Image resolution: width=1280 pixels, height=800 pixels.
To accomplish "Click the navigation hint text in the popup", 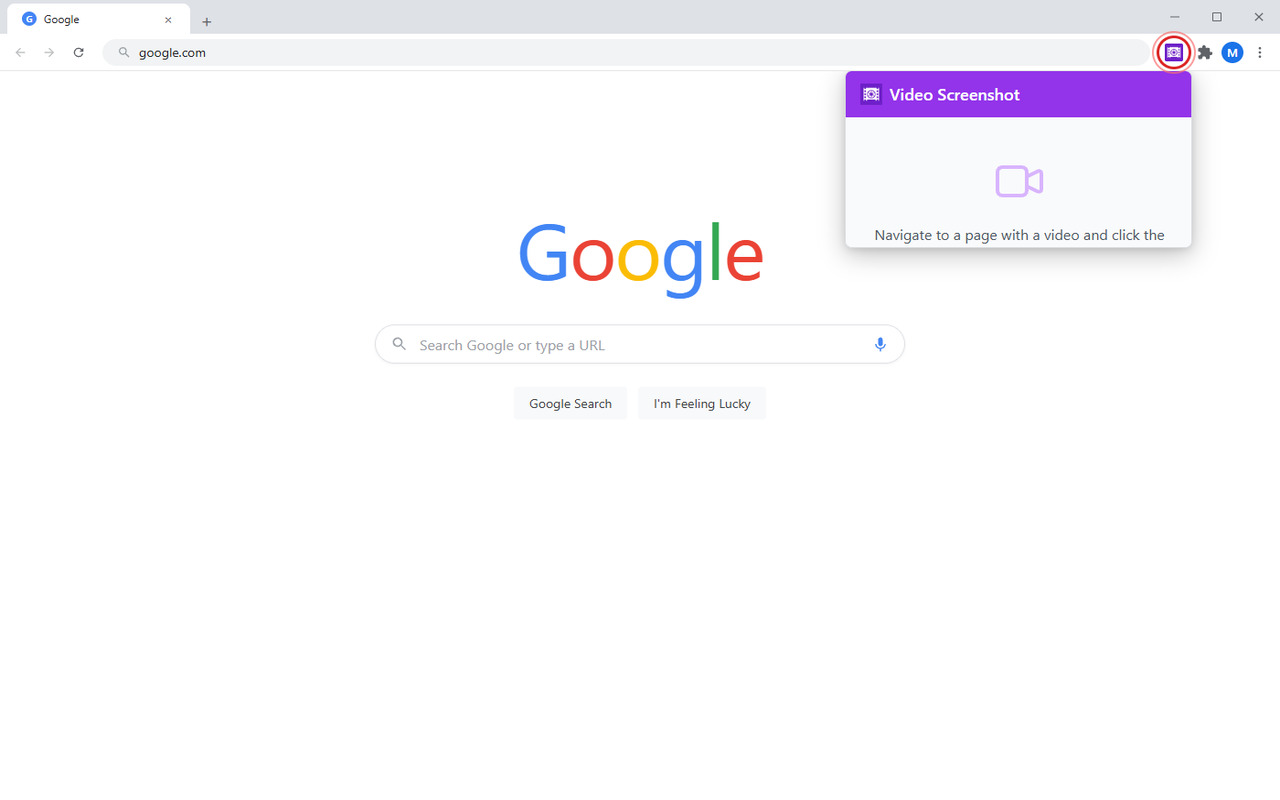I will 1018,234.
